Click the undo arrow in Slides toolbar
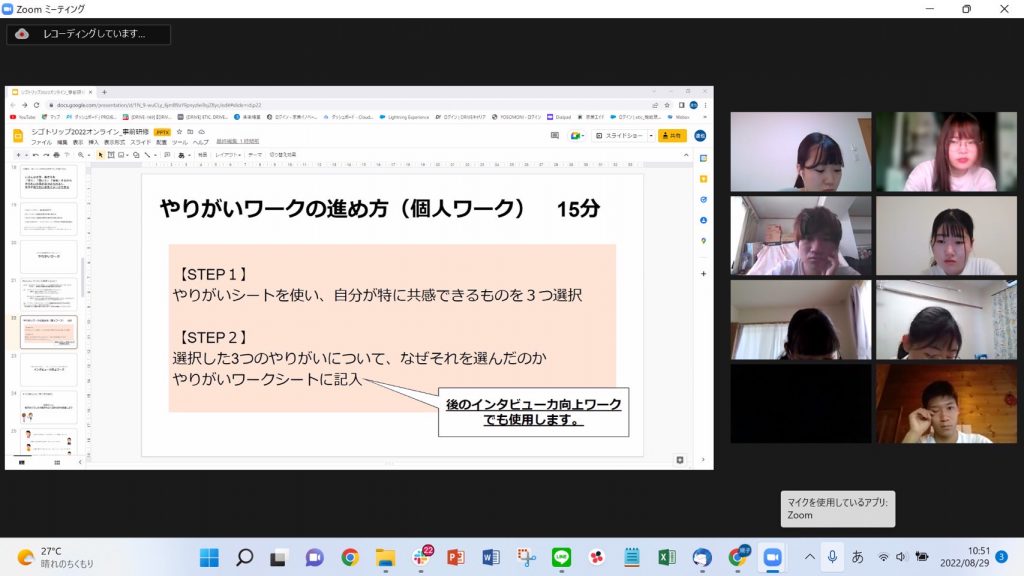1024x576 pixels. (x=35, y=155)
